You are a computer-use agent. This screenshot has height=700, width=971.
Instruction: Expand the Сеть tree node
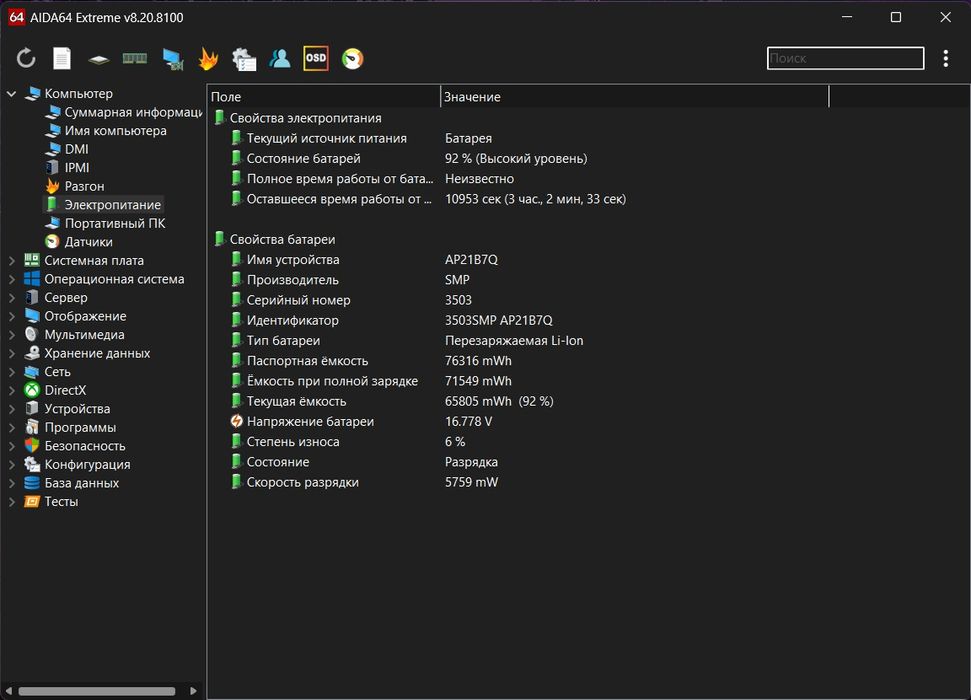[x=11, y=372]
